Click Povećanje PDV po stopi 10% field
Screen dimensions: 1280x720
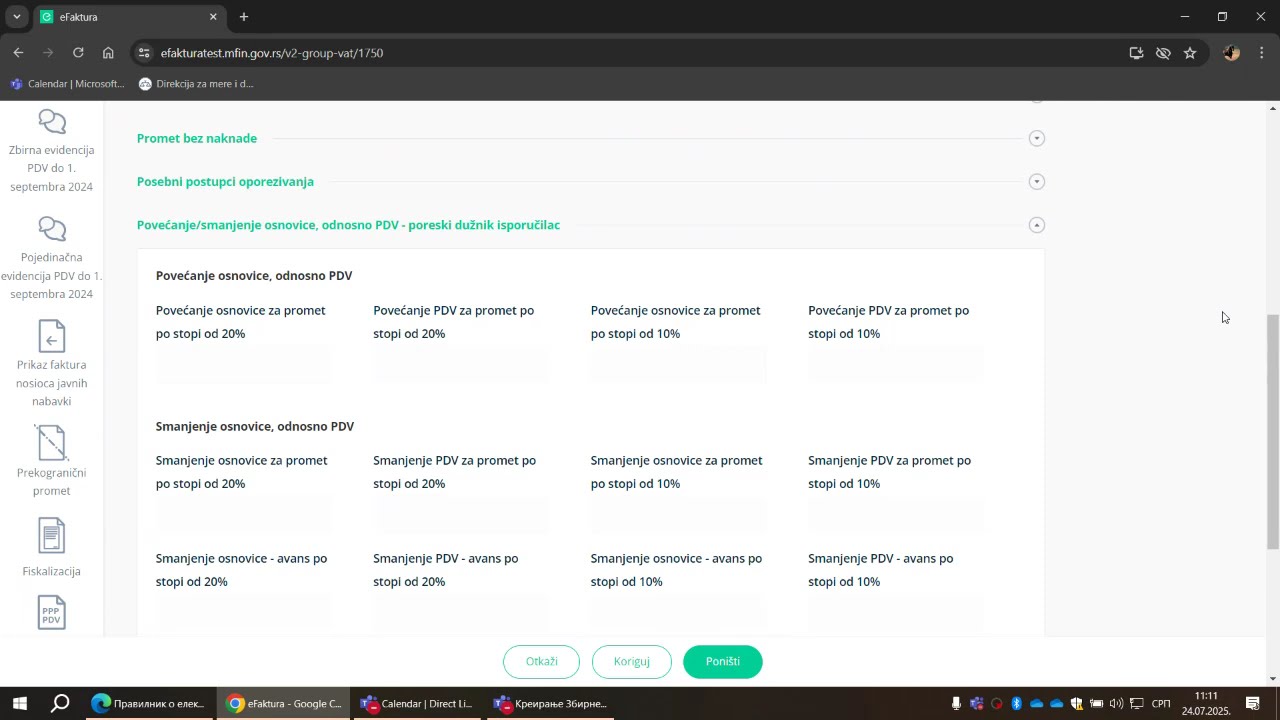pyautogui.click(x=895, y=367)
